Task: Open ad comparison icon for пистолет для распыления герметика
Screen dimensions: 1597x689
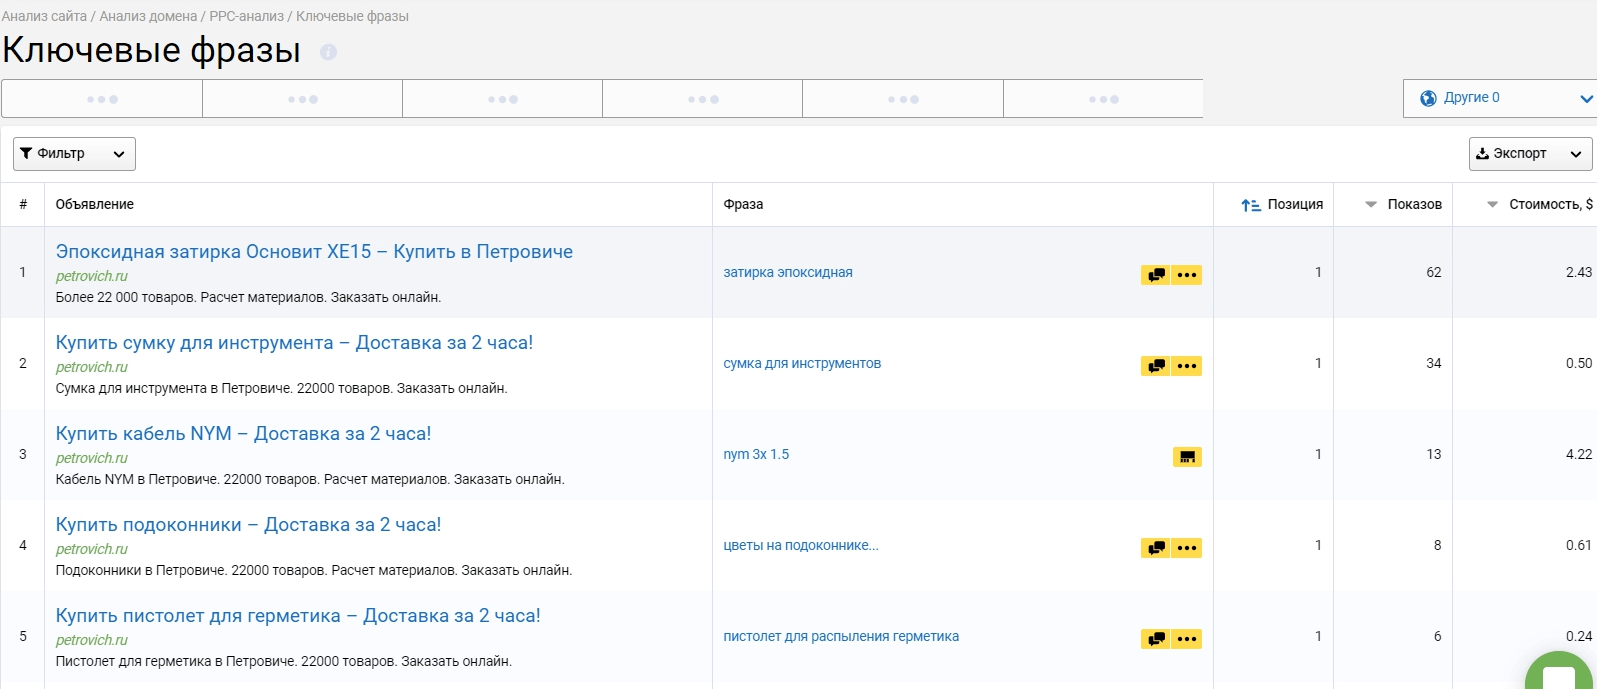Action: [x=1156, y=639]
